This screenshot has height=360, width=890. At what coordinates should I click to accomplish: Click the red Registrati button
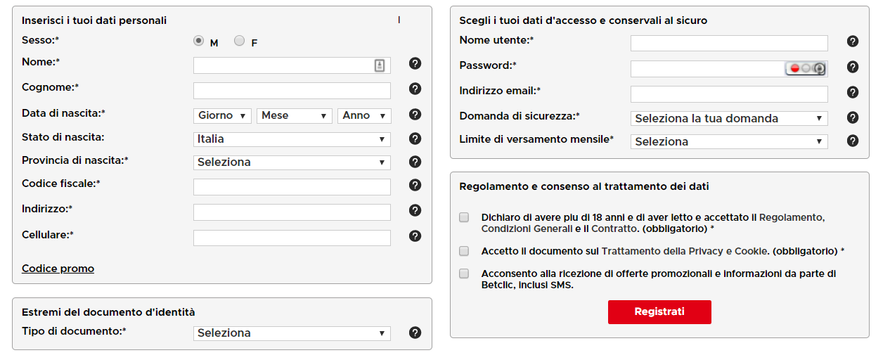(660, 312)
